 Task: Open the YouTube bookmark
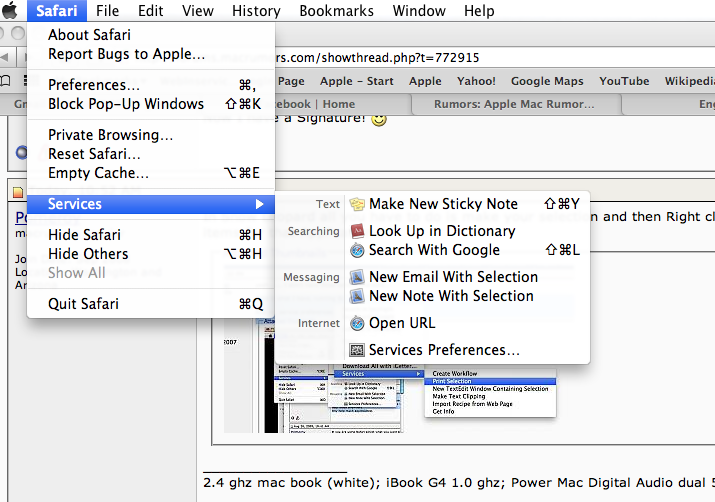click(x=624, y=81)
